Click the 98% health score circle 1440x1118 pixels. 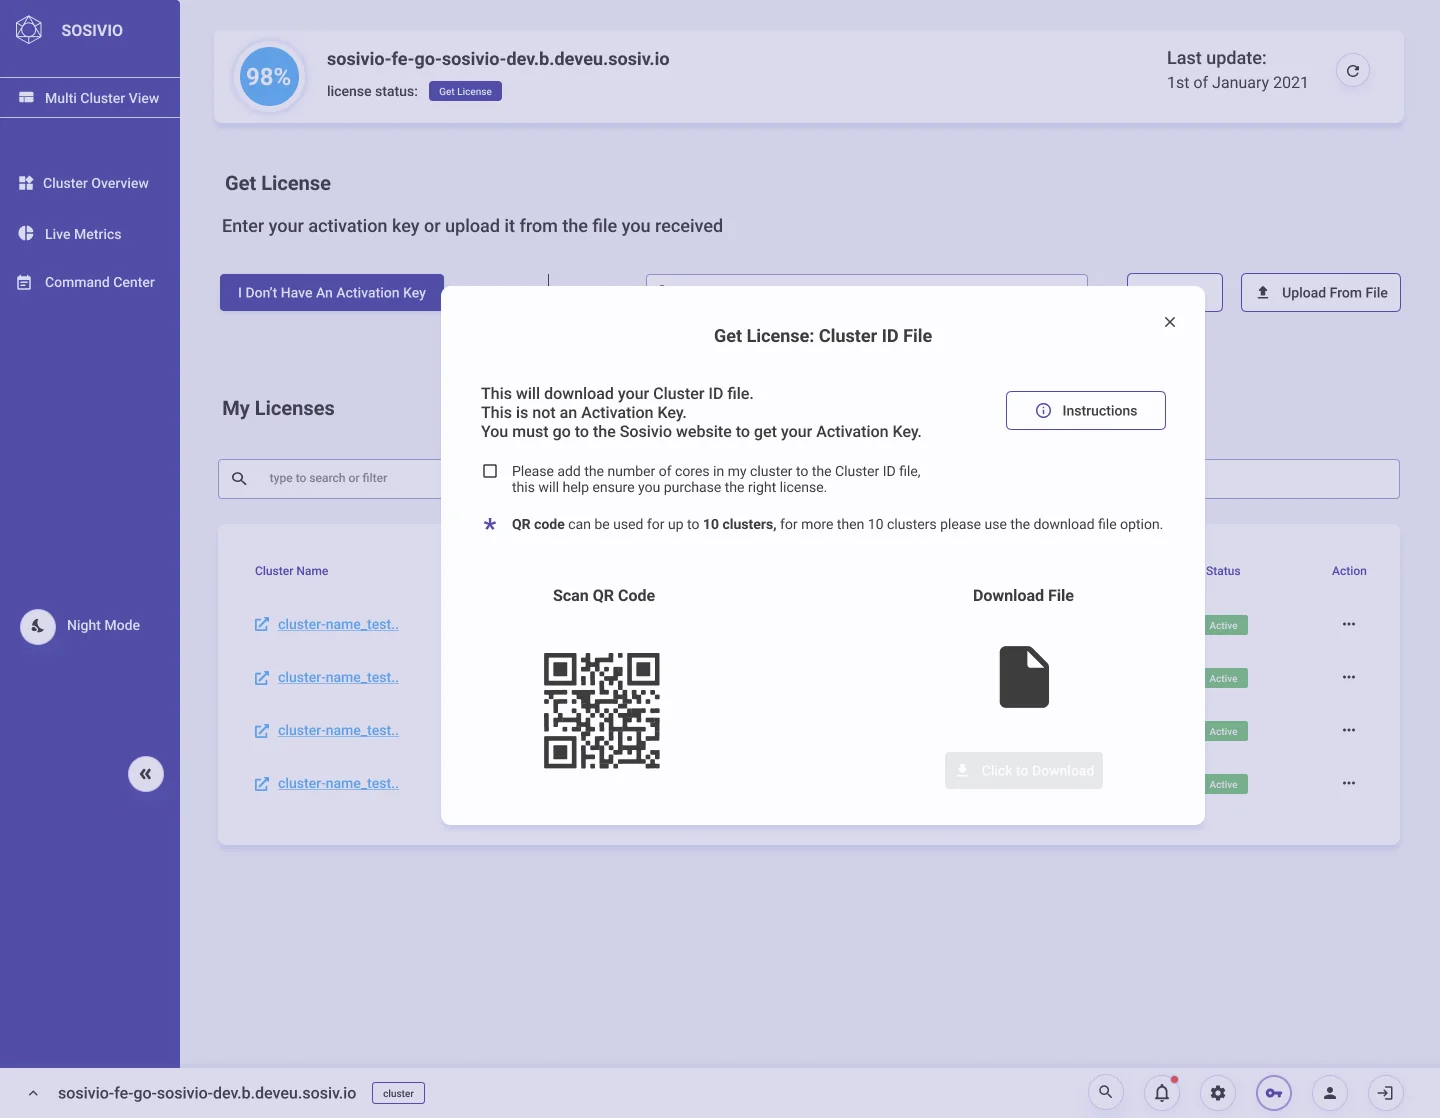pyautogui.click(x=269, y=77)
